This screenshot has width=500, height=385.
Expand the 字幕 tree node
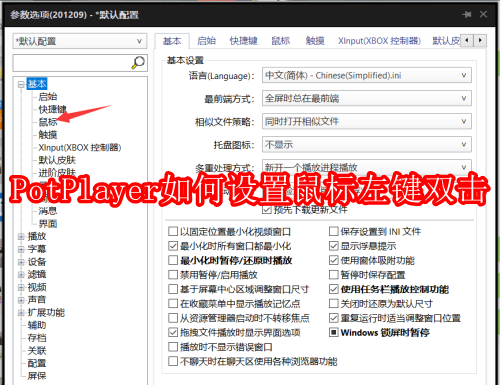pyautogui.click(x=21, y=249)
